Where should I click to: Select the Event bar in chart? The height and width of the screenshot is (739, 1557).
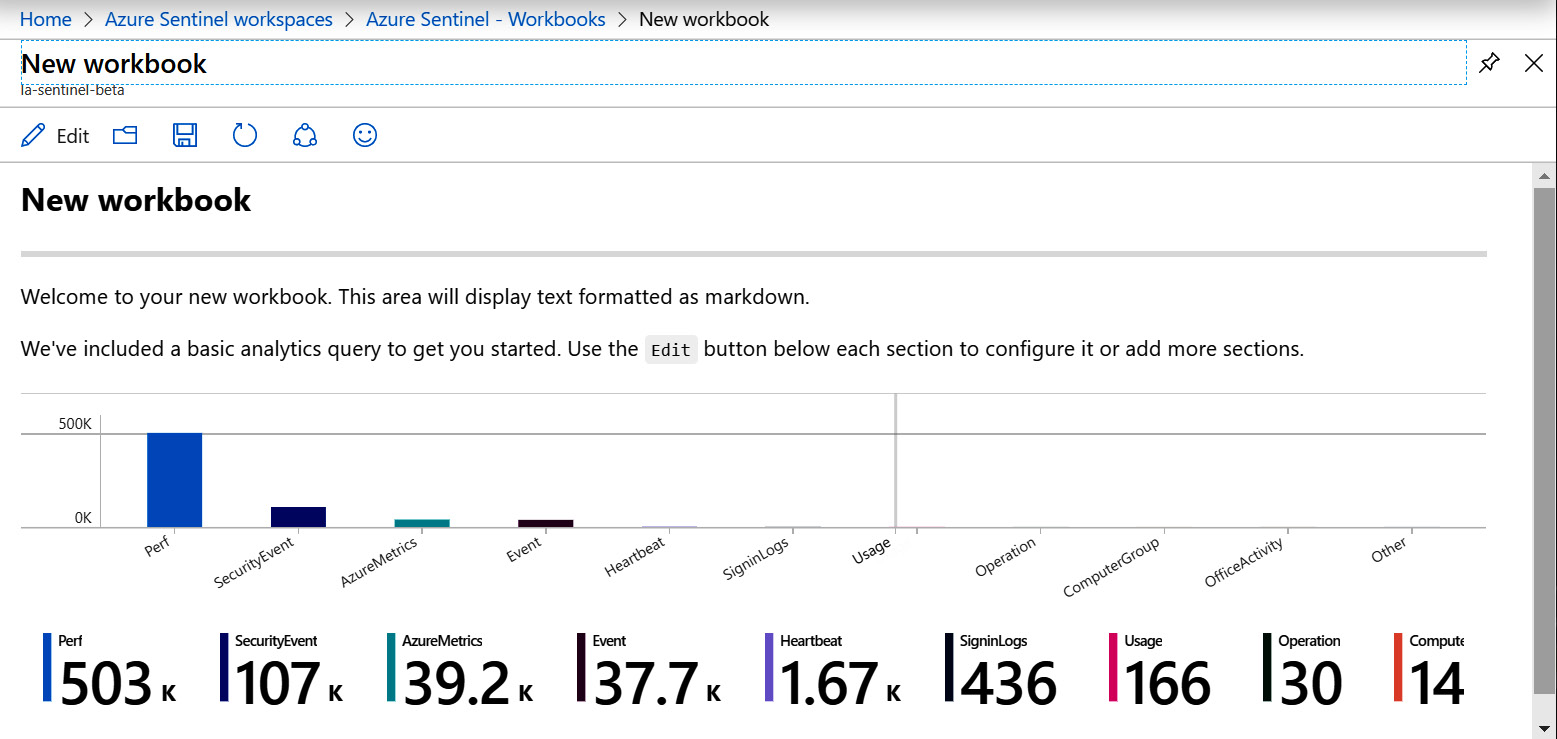(x=546, y=523)
